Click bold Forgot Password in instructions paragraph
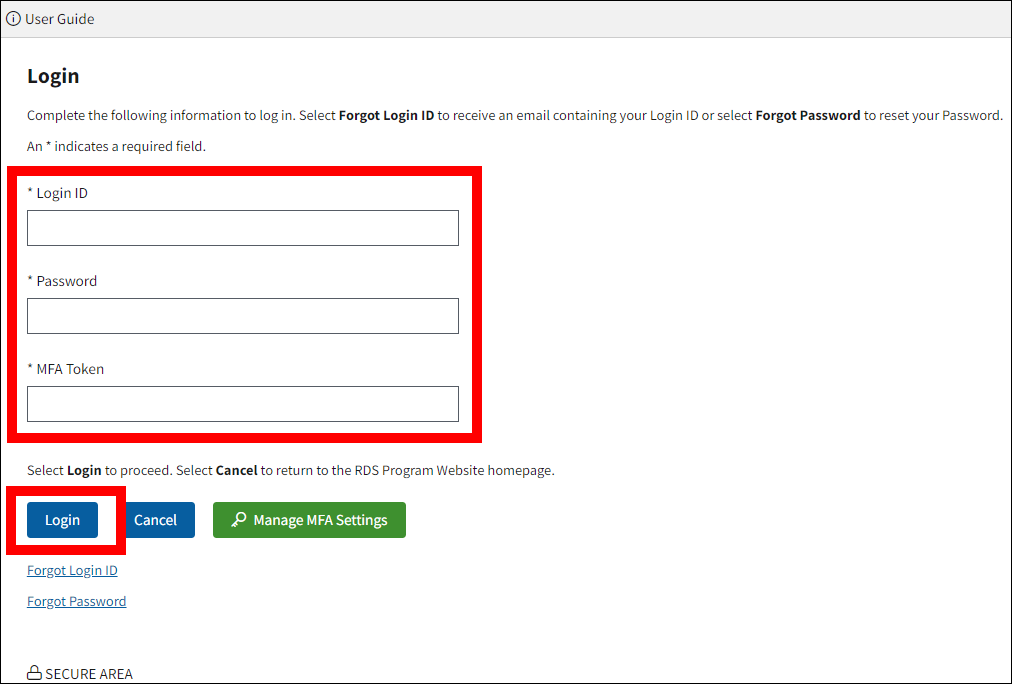This screenshot has height=684, width=1012. [x=807, y=115]
